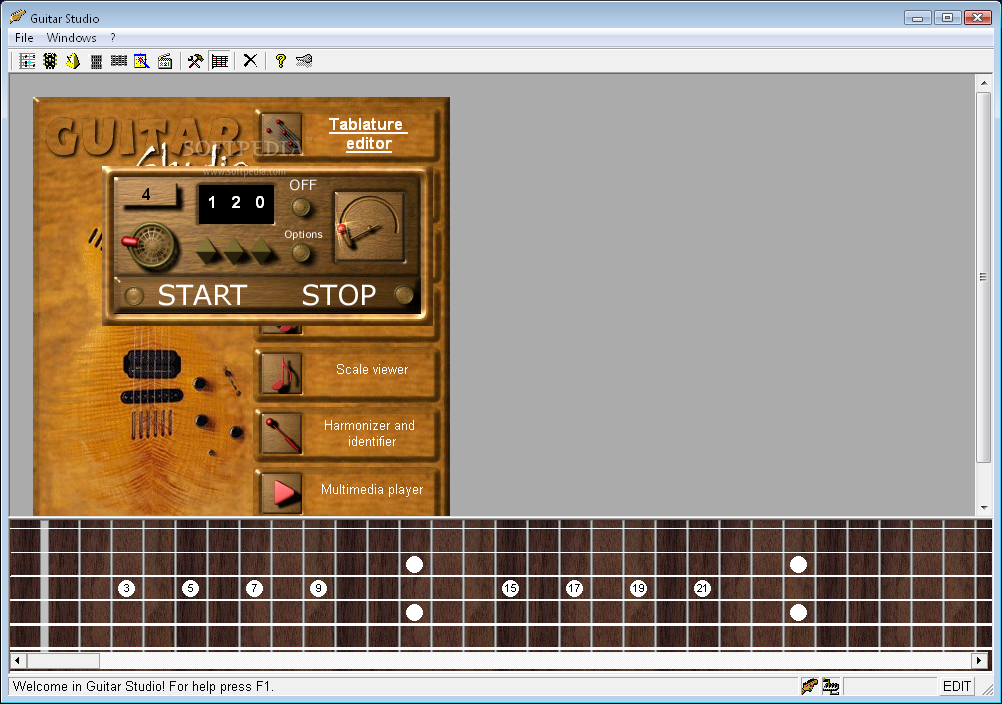Click the red music note Scale viewer icon

[x=281, y=373]
